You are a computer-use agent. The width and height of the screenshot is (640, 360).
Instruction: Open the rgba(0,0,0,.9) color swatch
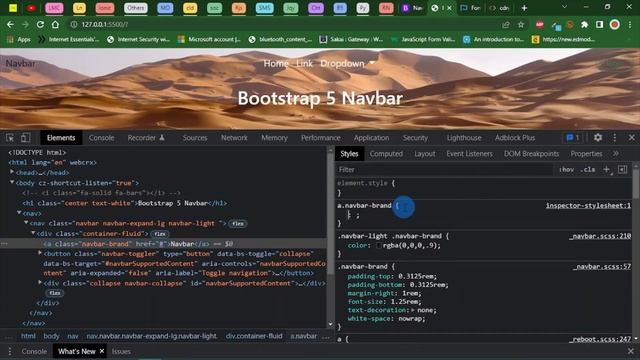[379, 245]
